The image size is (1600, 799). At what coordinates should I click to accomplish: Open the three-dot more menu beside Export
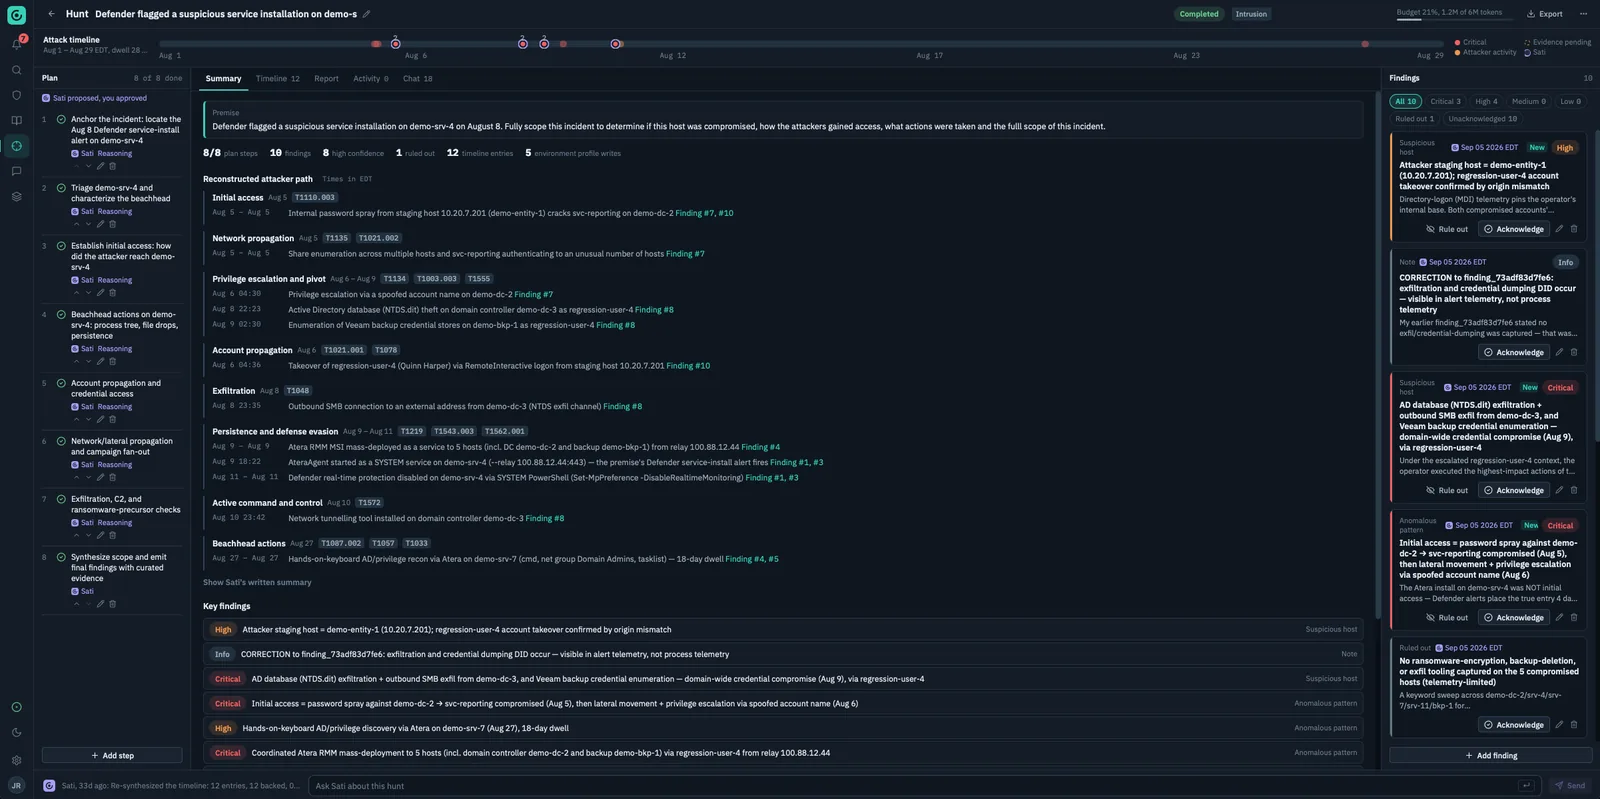(1583, 14)
